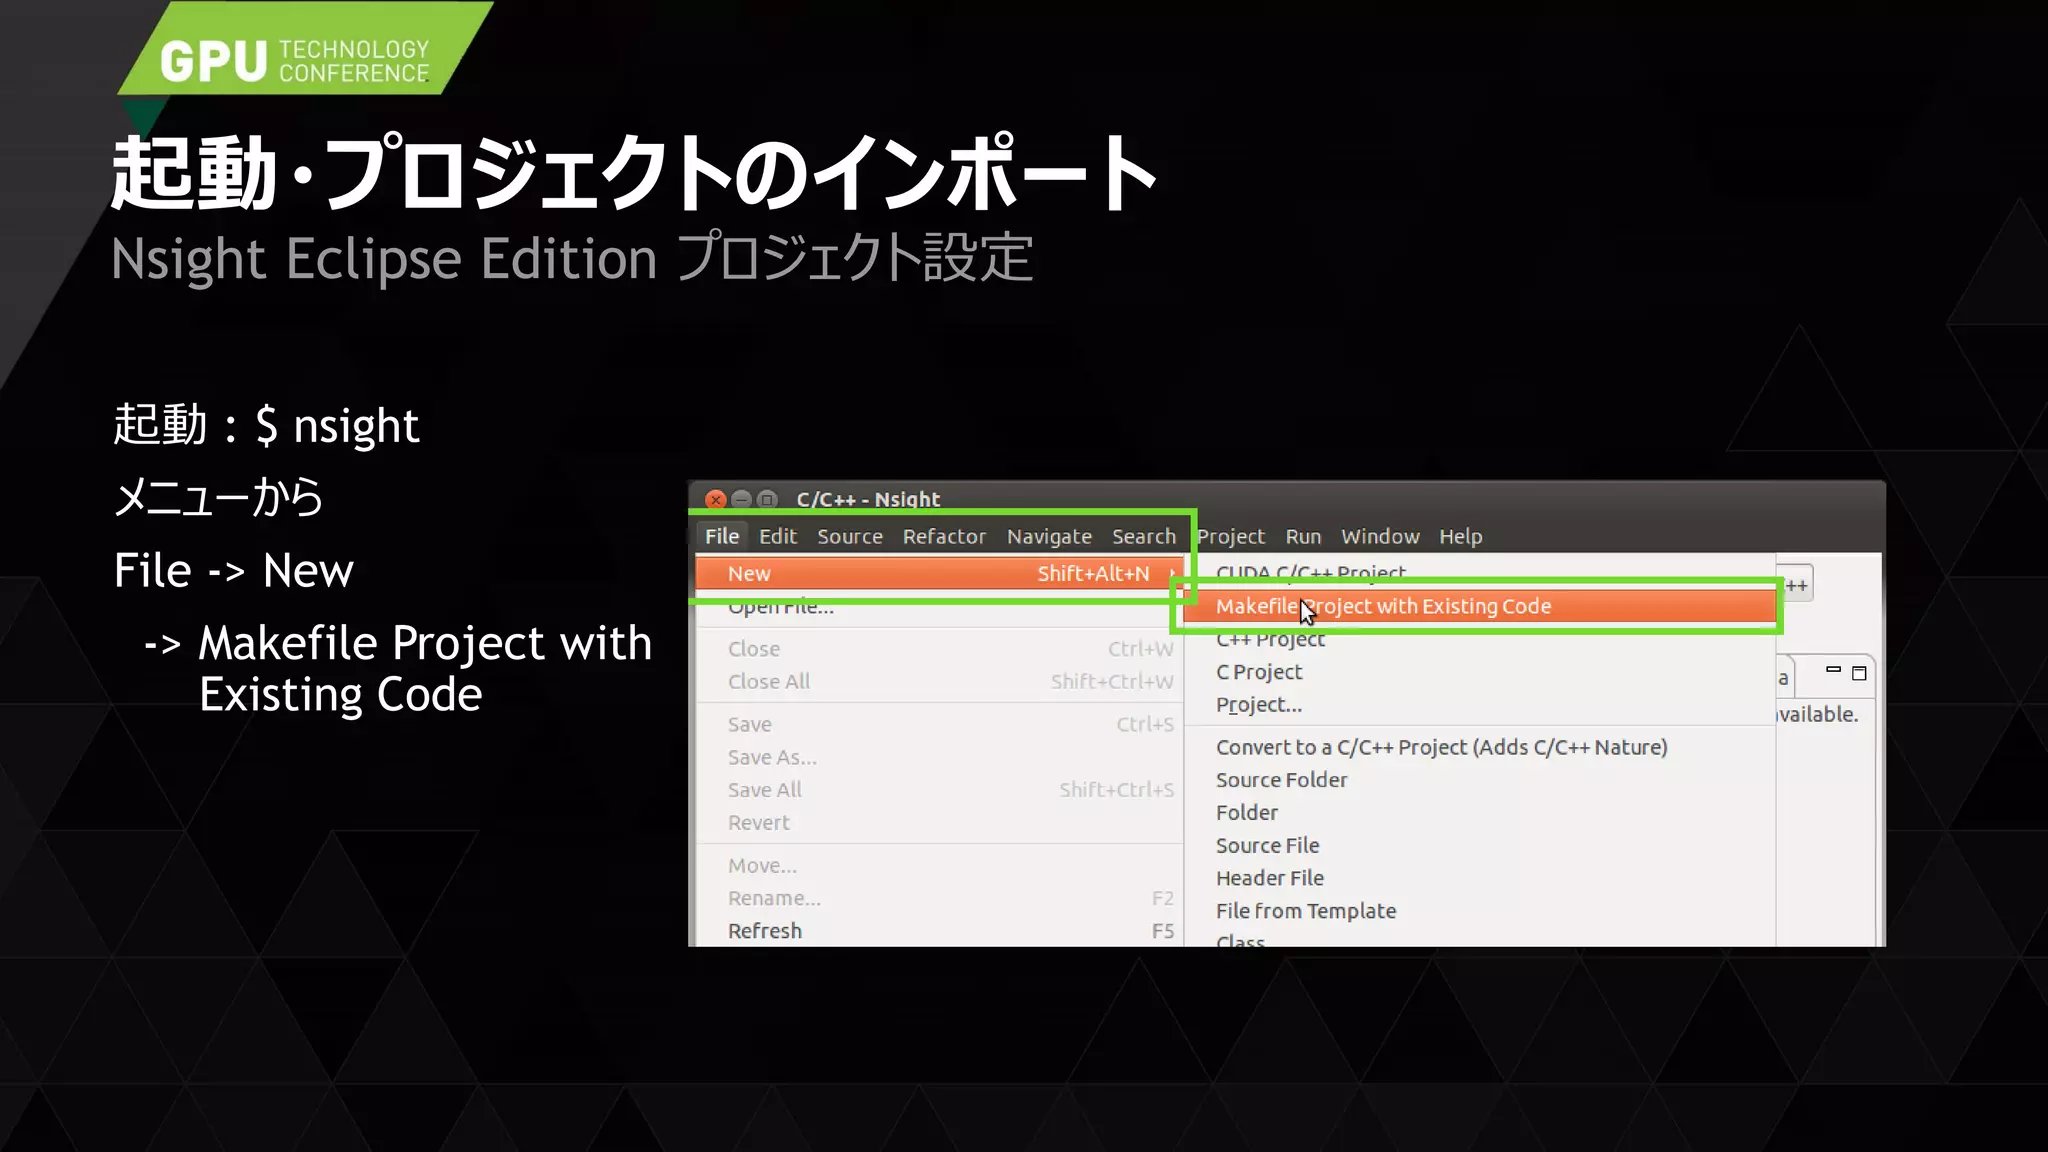The image size is (2048, 1152).
Task: Click the maximize button of Nsight window
Action: click(x=767, y=499)
